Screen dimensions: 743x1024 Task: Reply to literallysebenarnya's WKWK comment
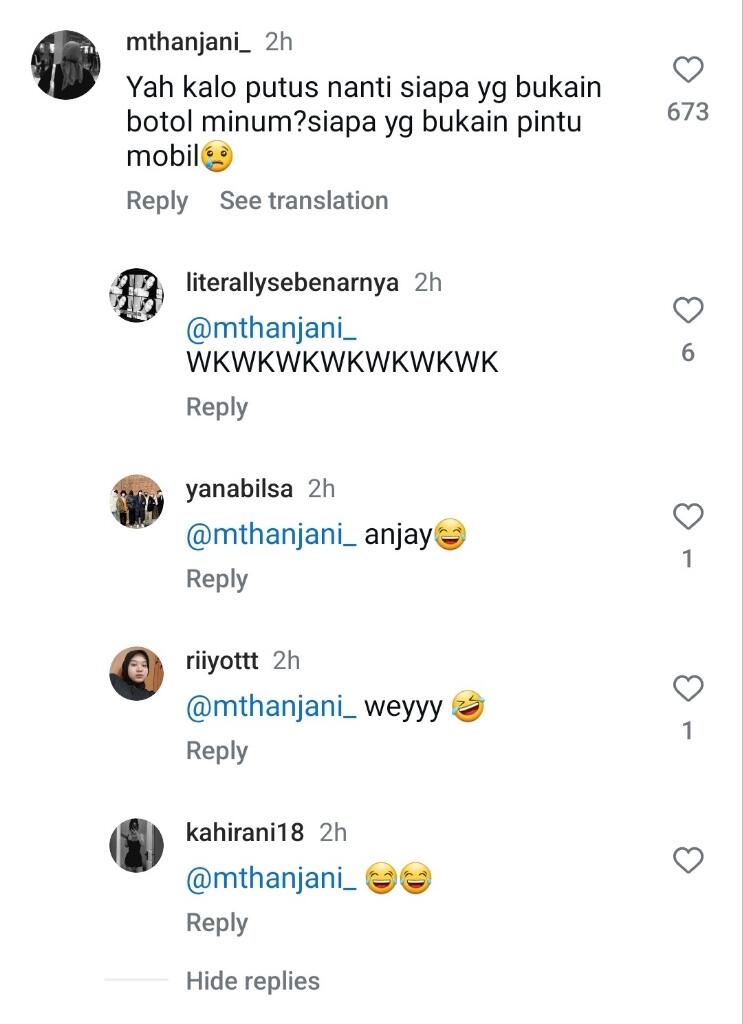217,407
